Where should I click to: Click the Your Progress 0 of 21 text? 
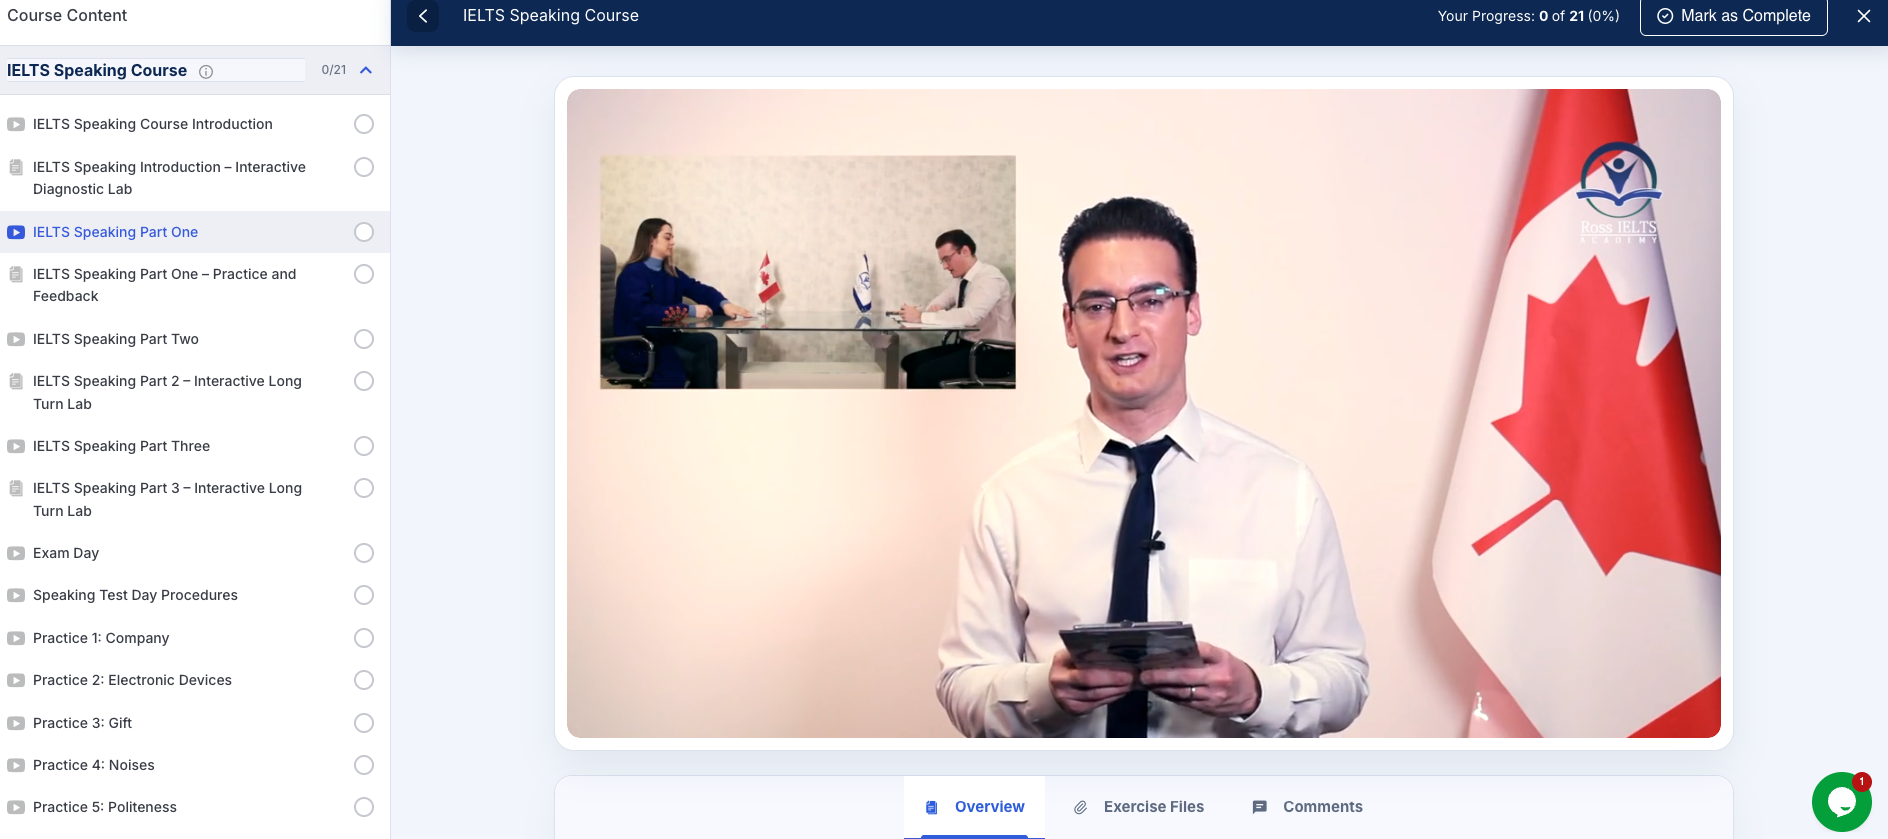click(1528, 16)
